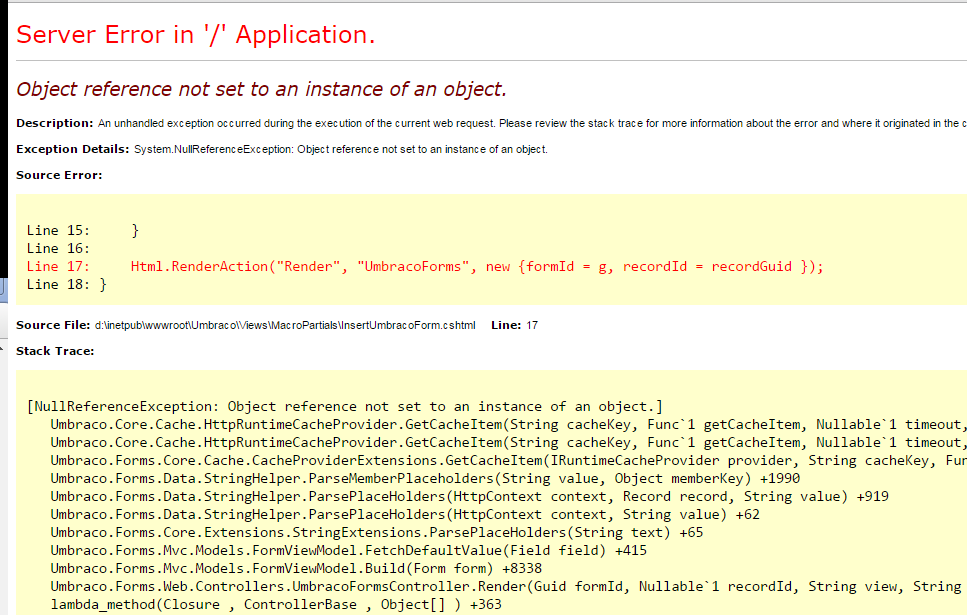Click source line 'Line 15:'
The image size is (967, 615).
83,231
